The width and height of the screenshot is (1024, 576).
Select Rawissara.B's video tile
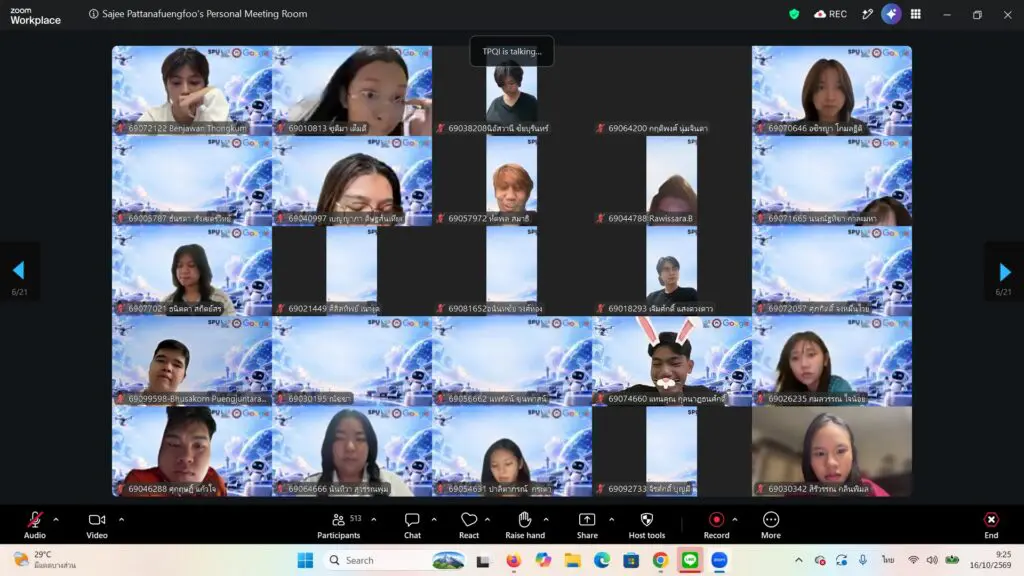pyautogui.click(x=672, y=181)
